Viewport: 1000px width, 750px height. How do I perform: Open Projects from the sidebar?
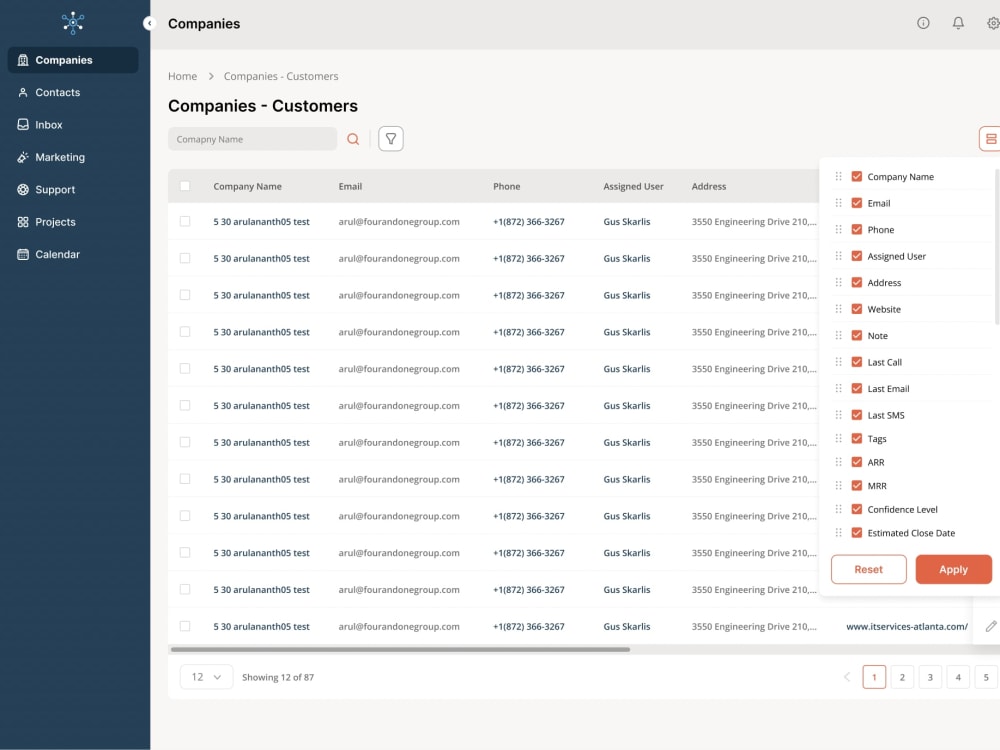pyautogui.click(x=55, y=221)
